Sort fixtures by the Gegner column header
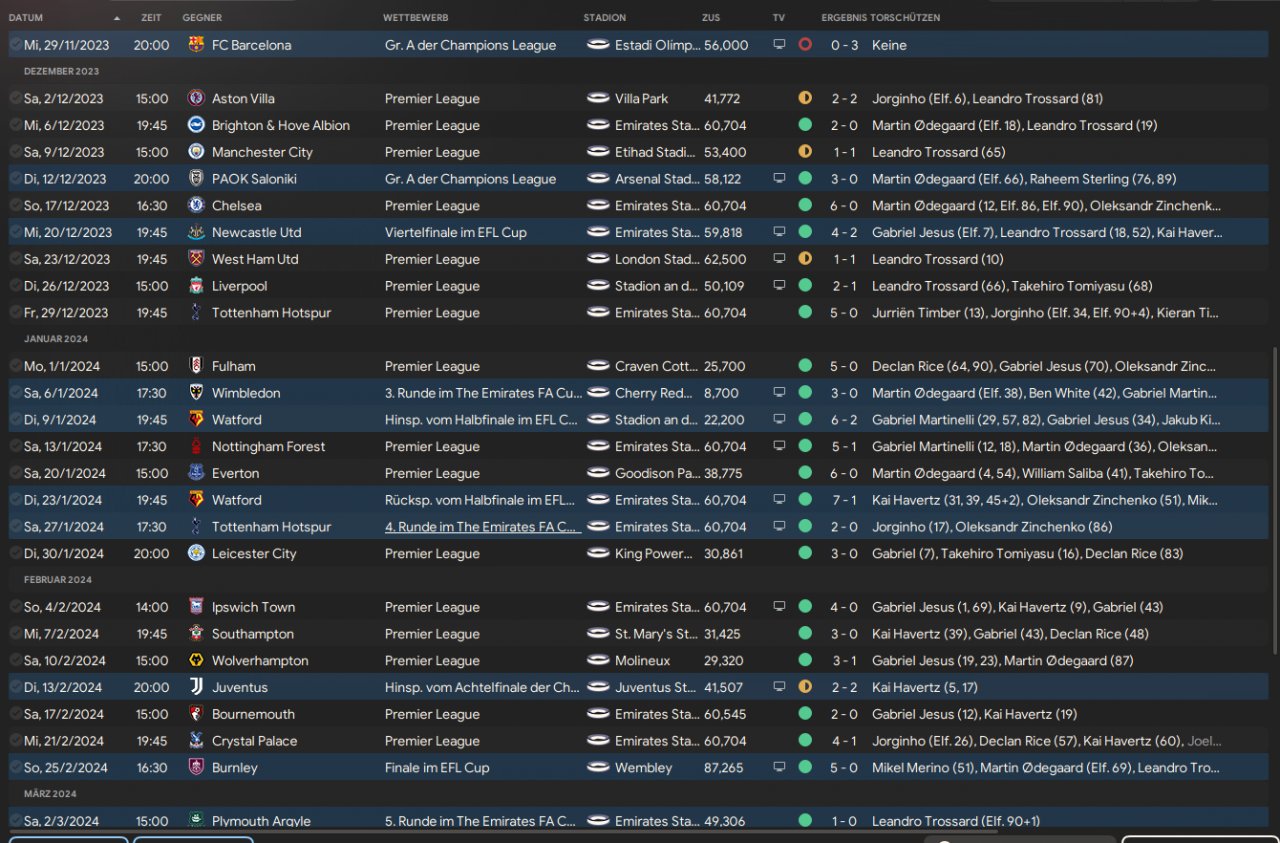The width and height of the screenshot is (1280, 843). tap(202, 18)
